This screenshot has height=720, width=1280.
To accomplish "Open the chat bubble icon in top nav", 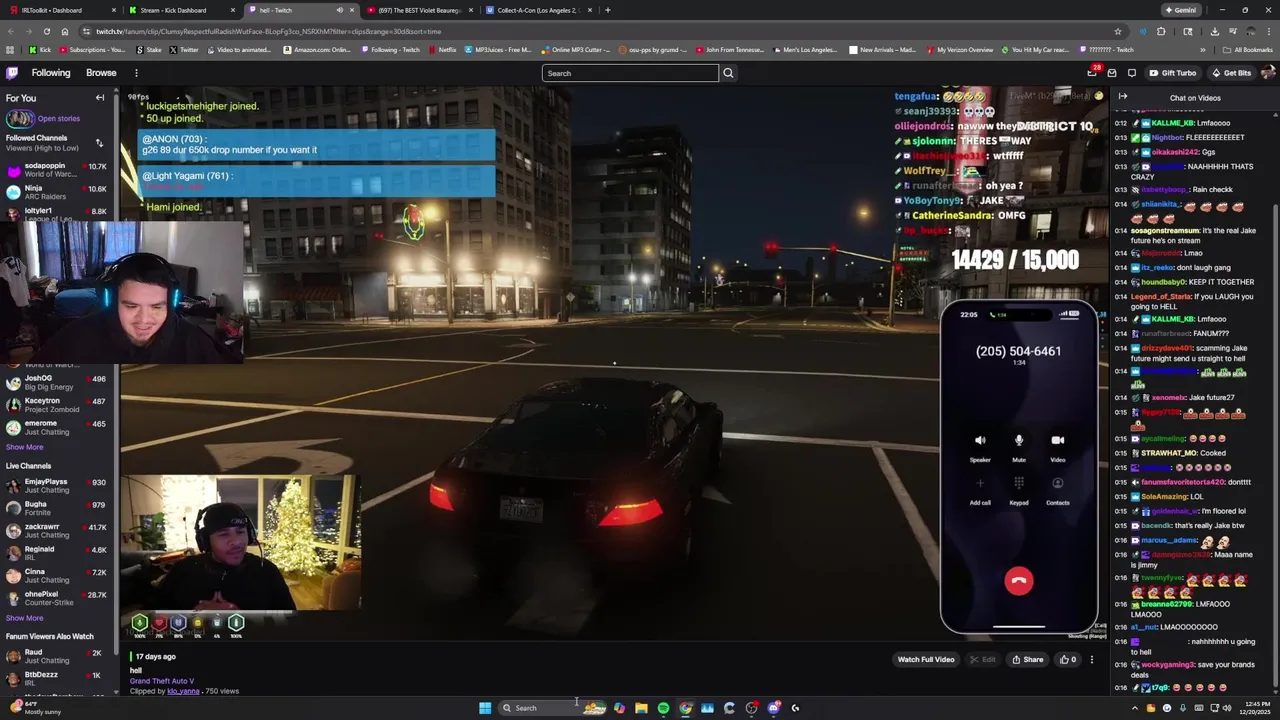I will coord(1132,73).
